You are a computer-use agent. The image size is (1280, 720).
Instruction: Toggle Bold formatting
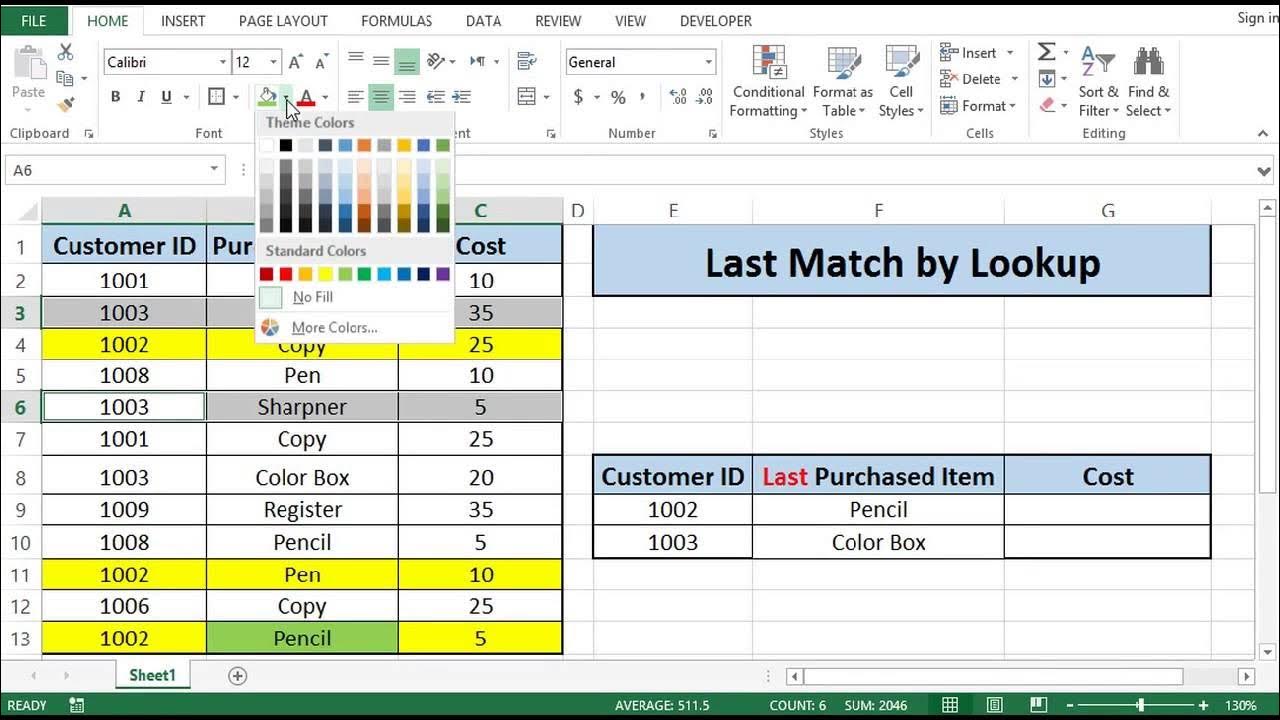pyautogui.click(x=115, y=97)
